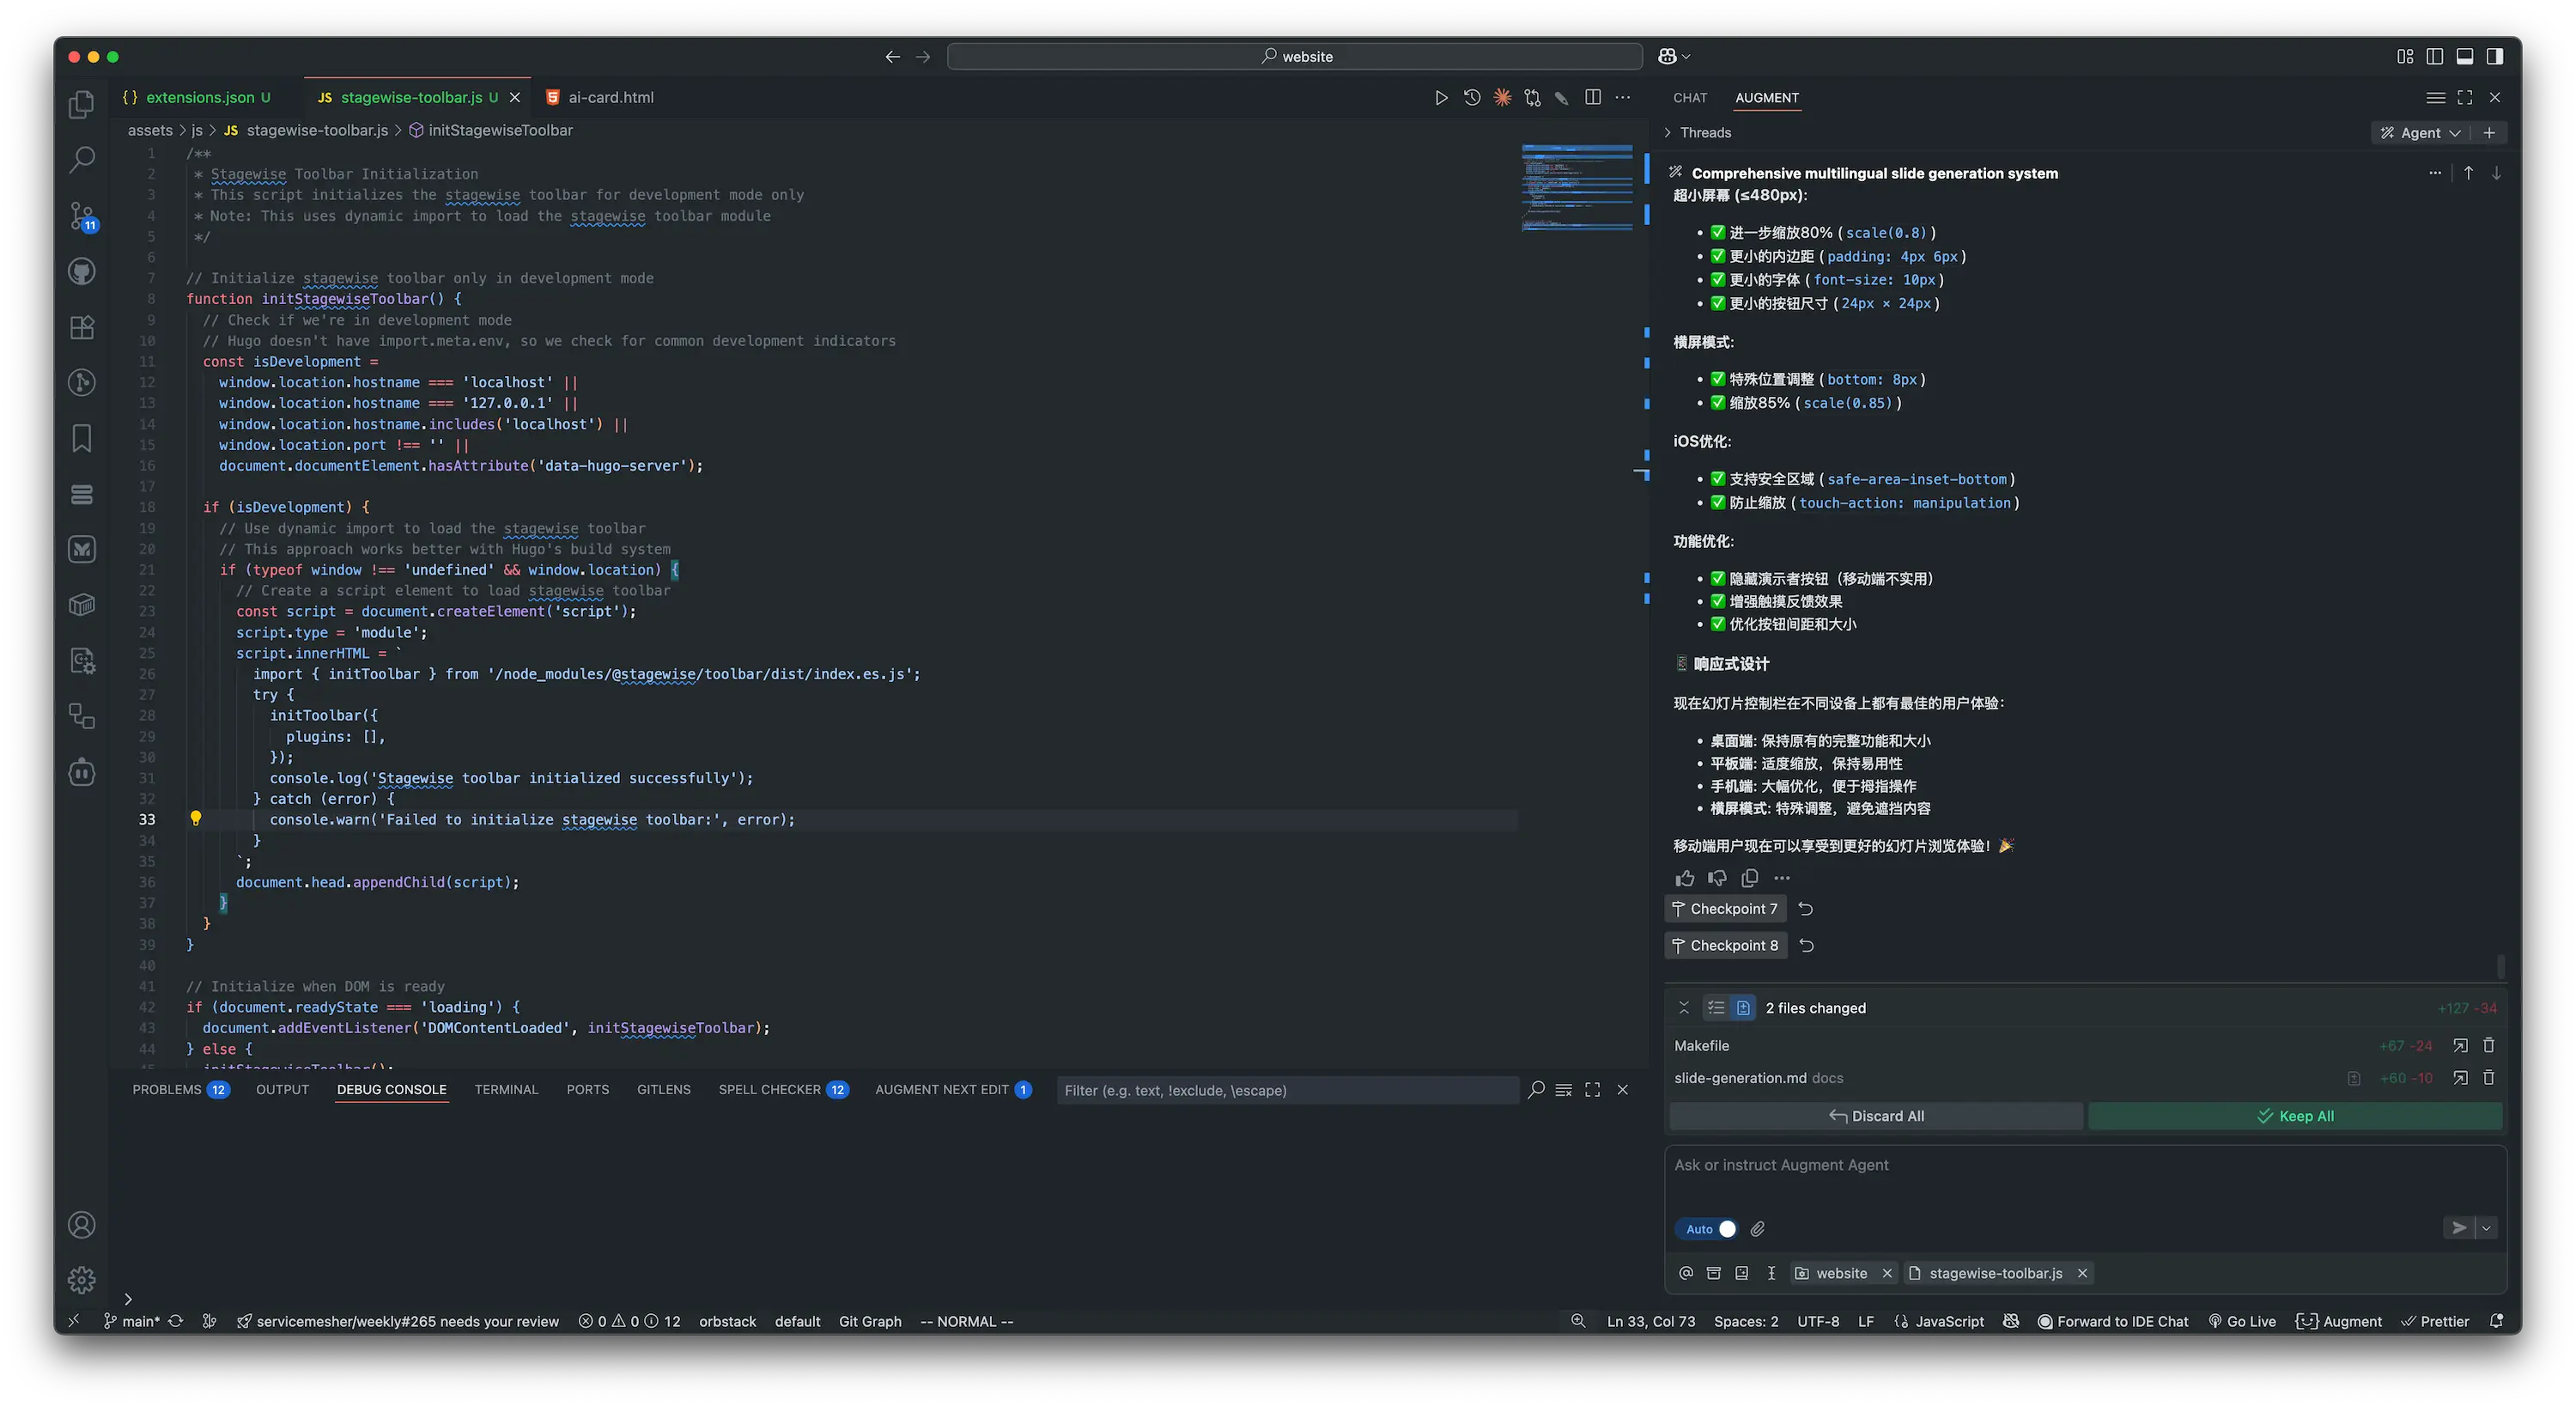This screenshot has height=1406, width=2576.
Task: Click the website search bar in title bar
Action: coord(1295,57)
